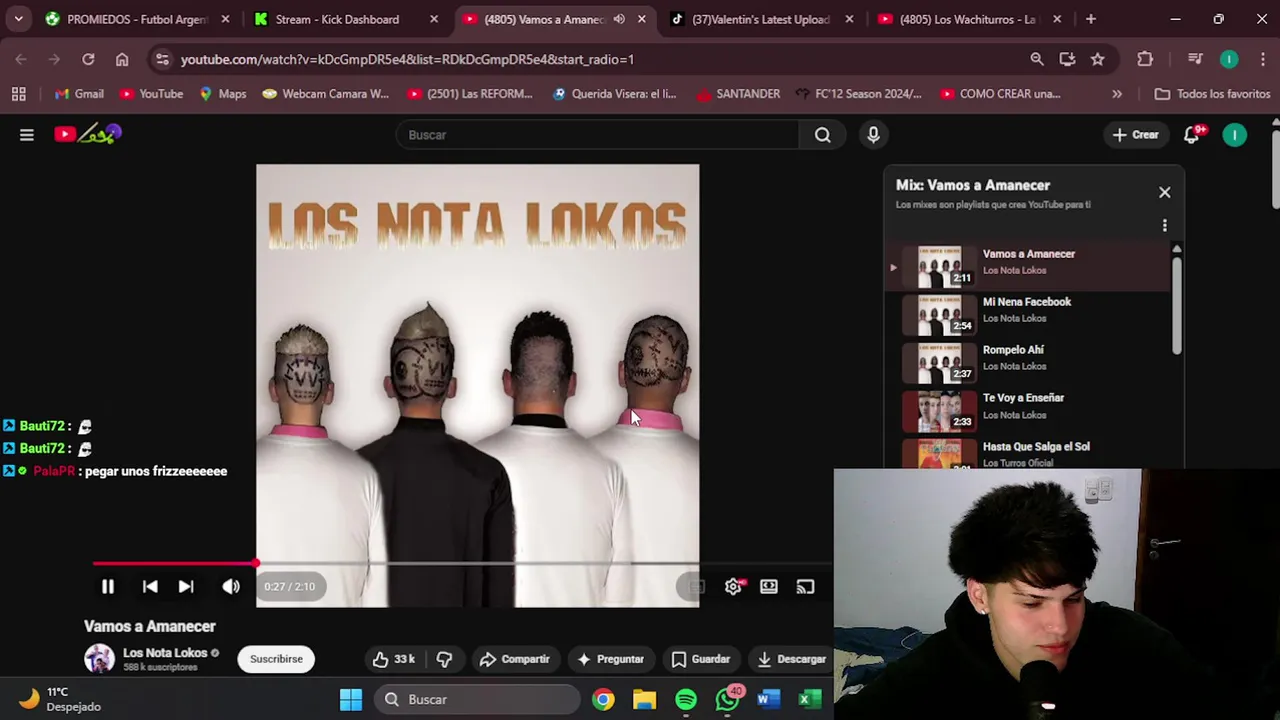Viewport: 1280px width, 720px height.
Task: View site information icon in address bar
Action: click(162, 59)
